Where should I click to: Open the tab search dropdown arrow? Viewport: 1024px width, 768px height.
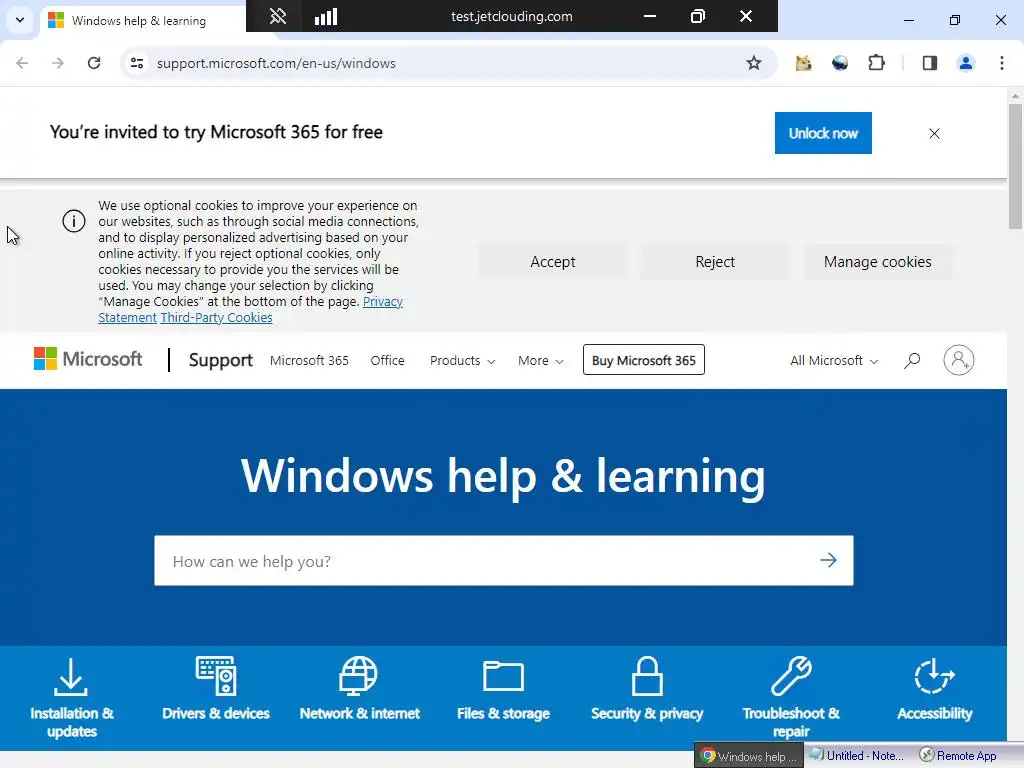click(x=20, y=20)
